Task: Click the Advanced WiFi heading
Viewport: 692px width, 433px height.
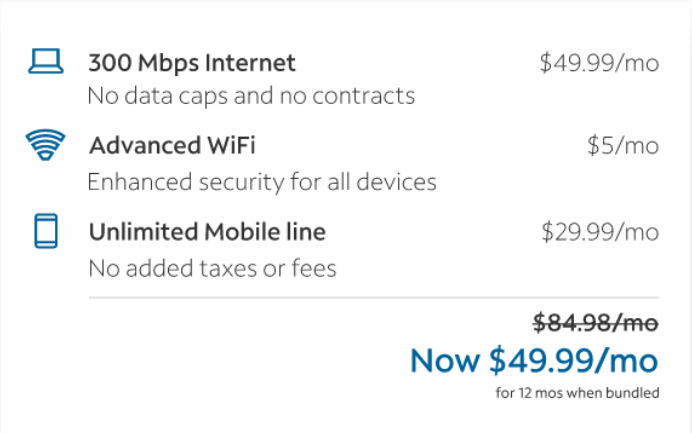Action: click(172, 146)
